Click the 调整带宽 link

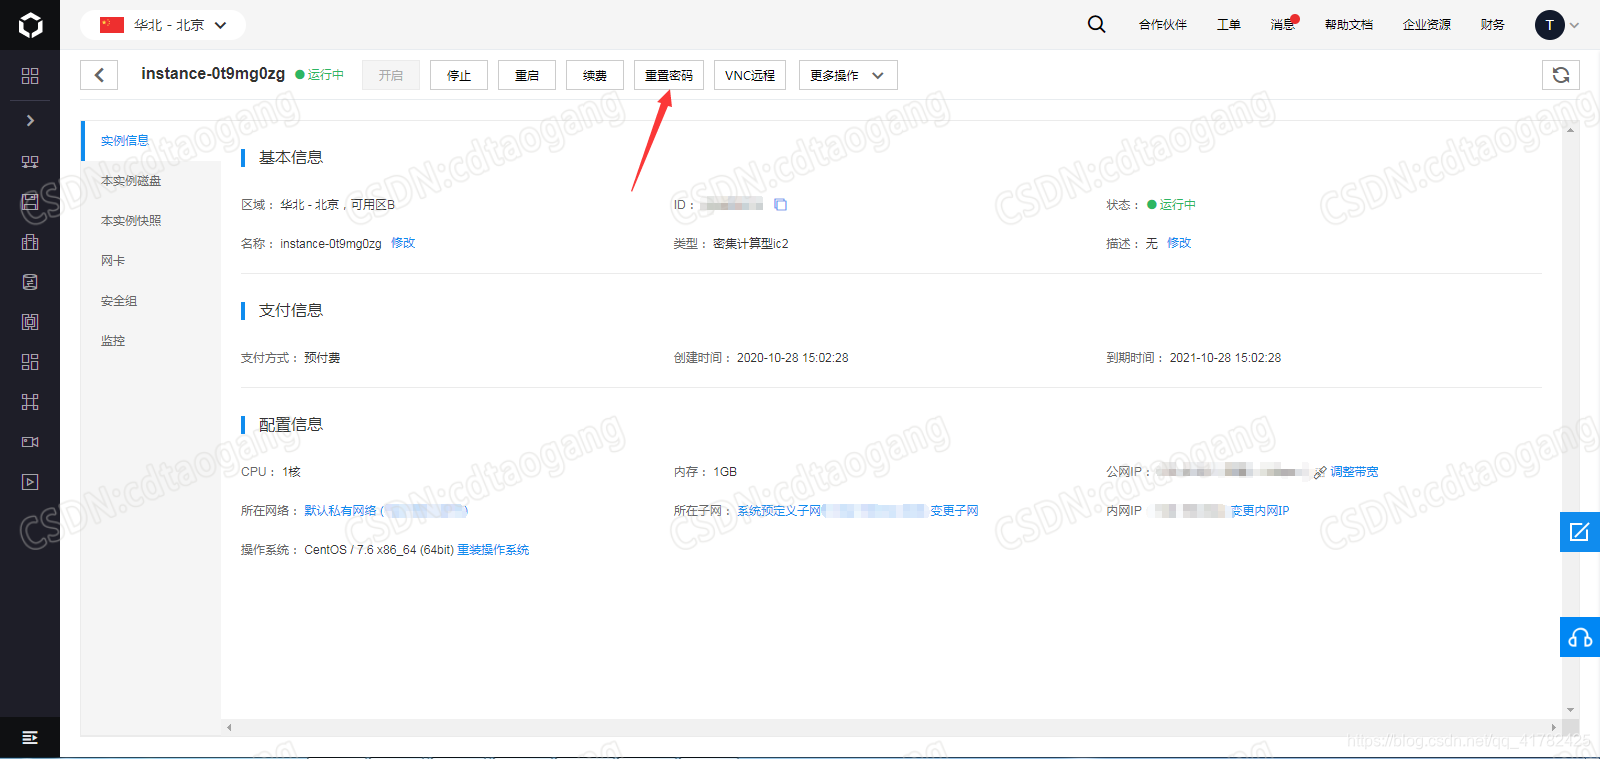pos(1354,472)
